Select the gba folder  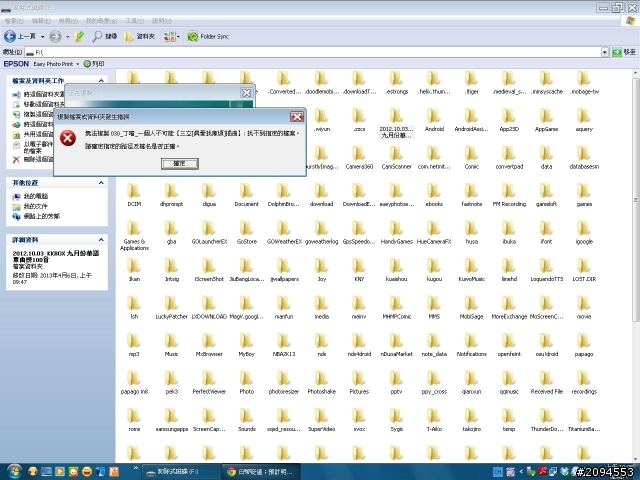(x=171, y=233)
